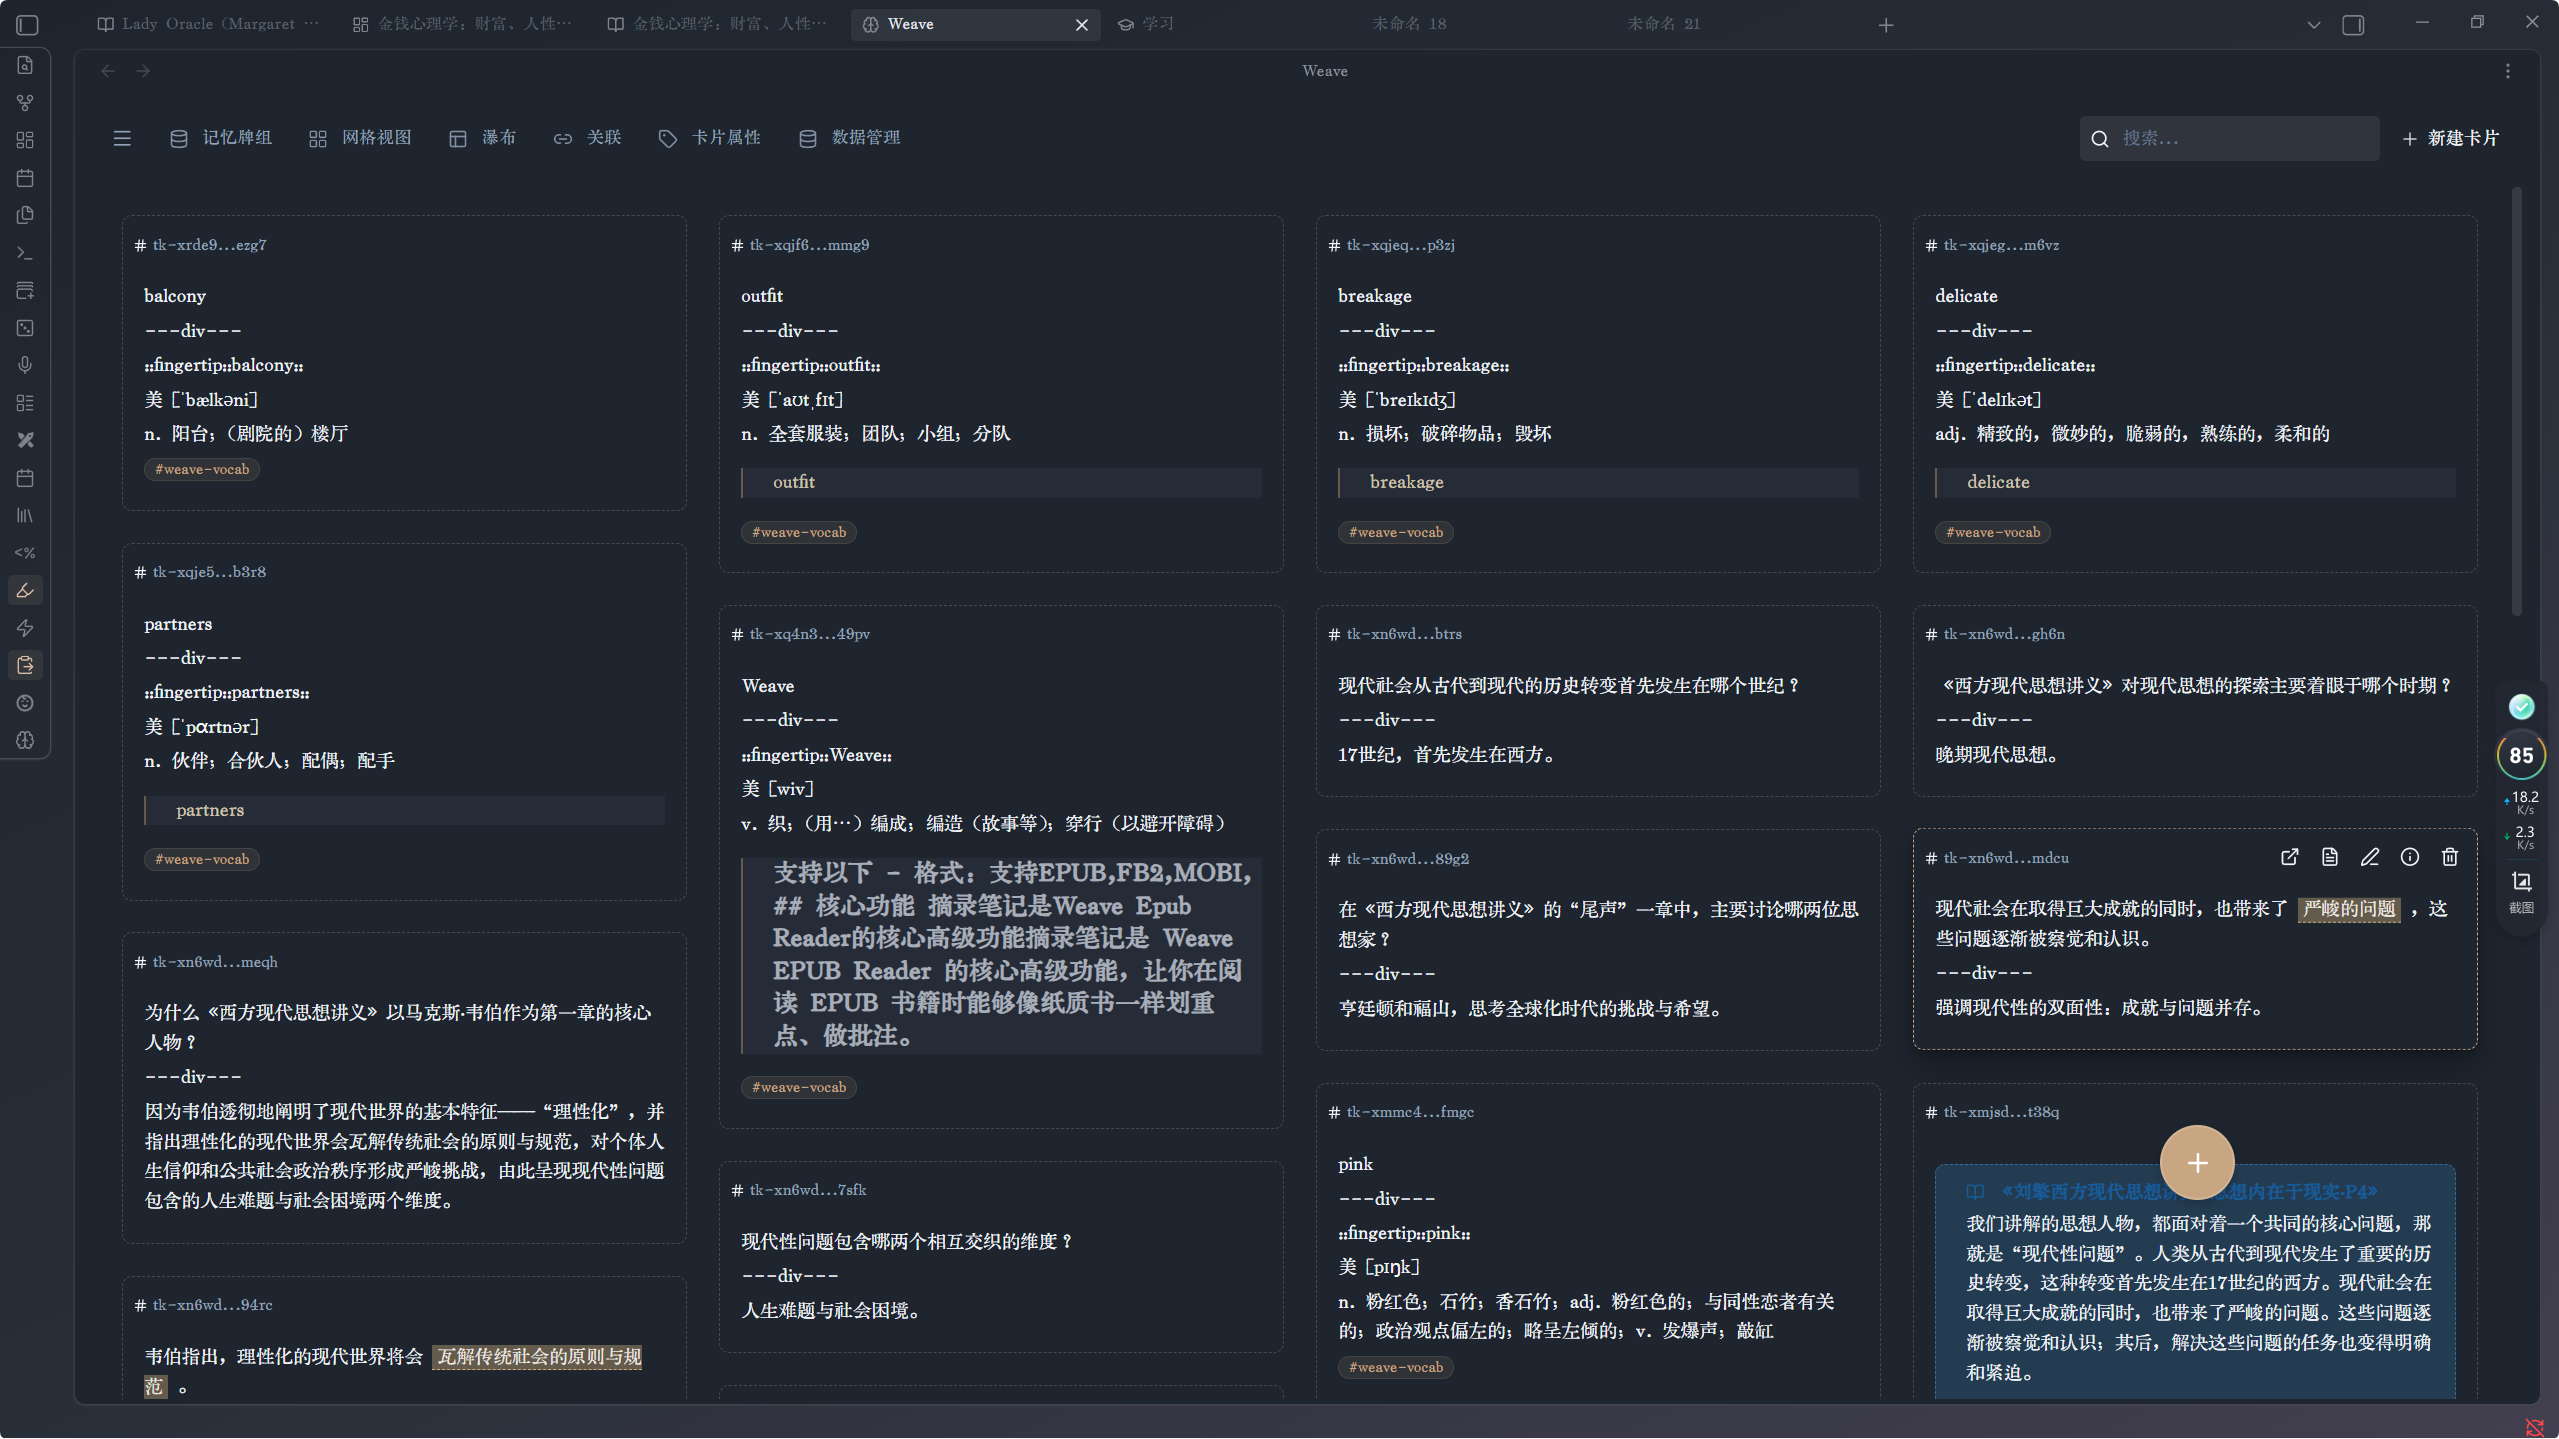Click the dice random note icon
2559x1439 pixels.
[25, 328]
